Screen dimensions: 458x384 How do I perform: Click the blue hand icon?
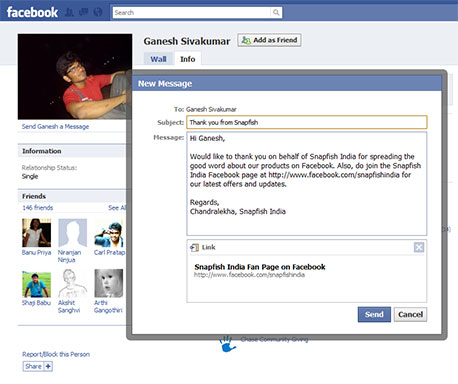[227, 344]
